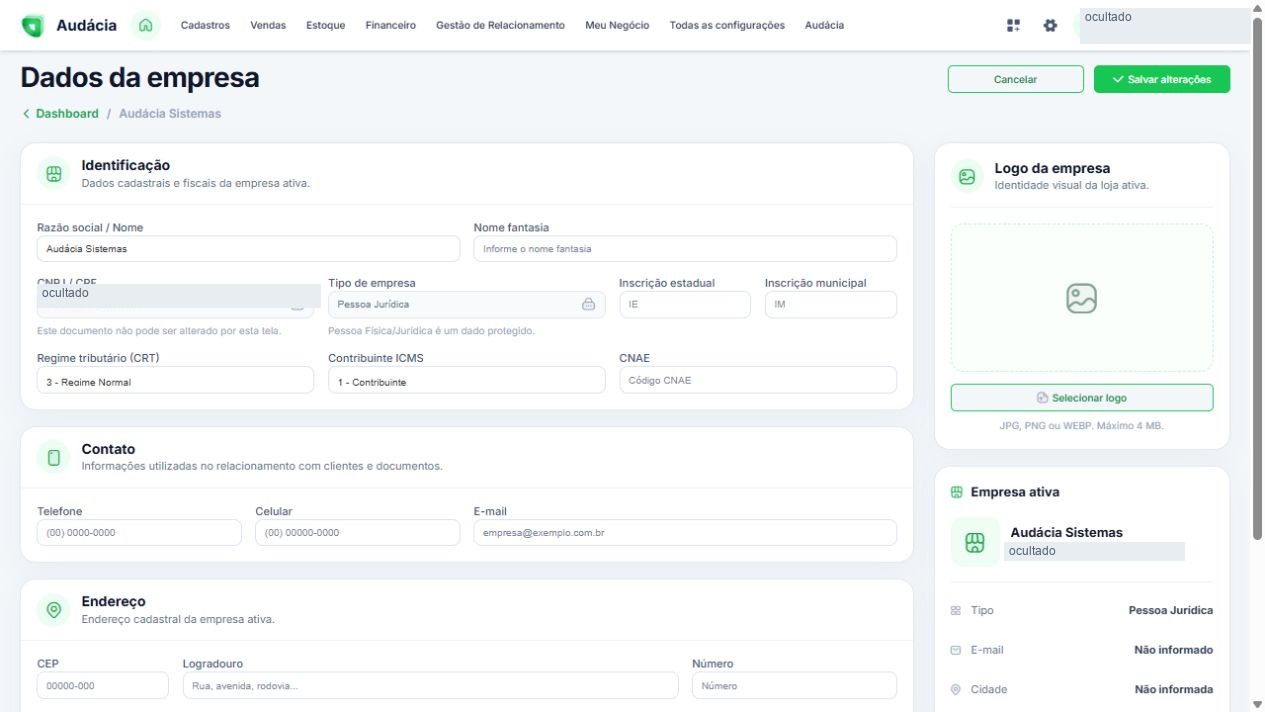Open the Contribuinte ICMS dropdown
Screen dimensions: 1265x712
(x=466, y=381)
